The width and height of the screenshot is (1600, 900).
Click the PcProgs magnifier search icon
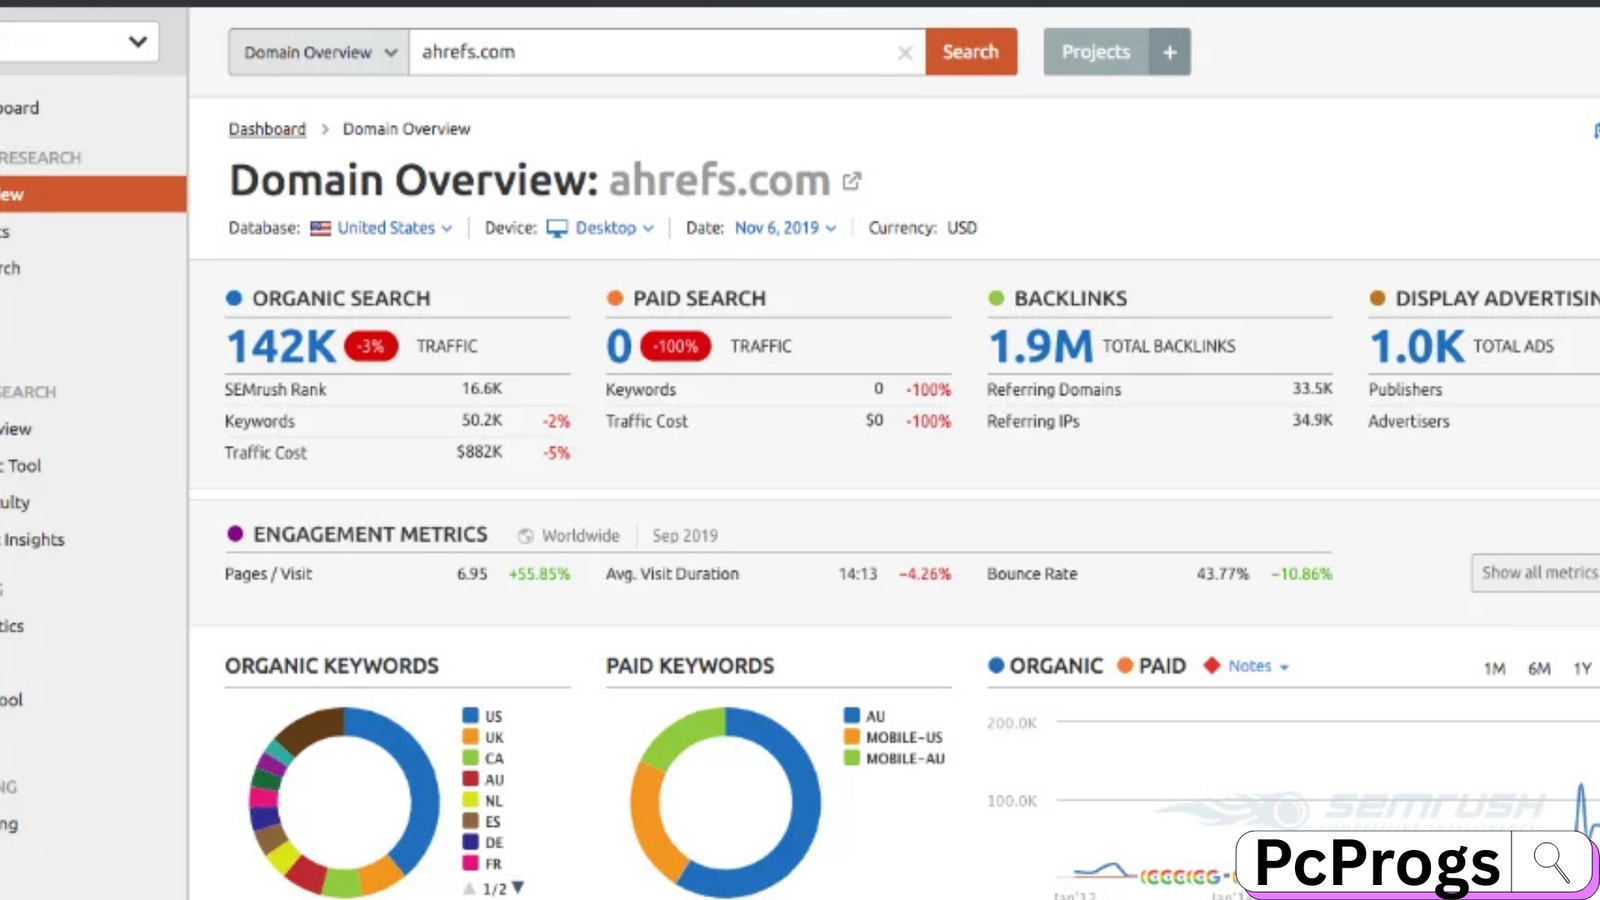tap(1552, 862)
